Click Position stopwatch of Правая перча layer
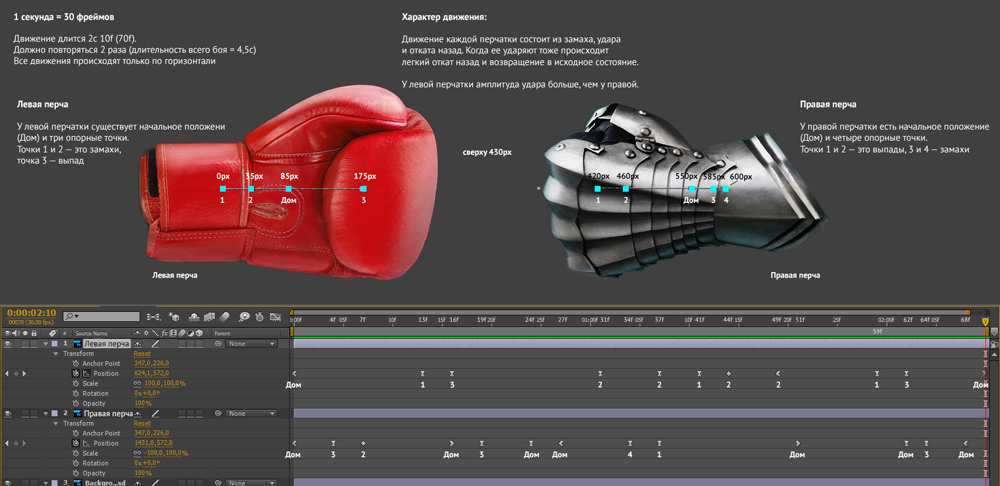1000x486 pixels. 76,443
